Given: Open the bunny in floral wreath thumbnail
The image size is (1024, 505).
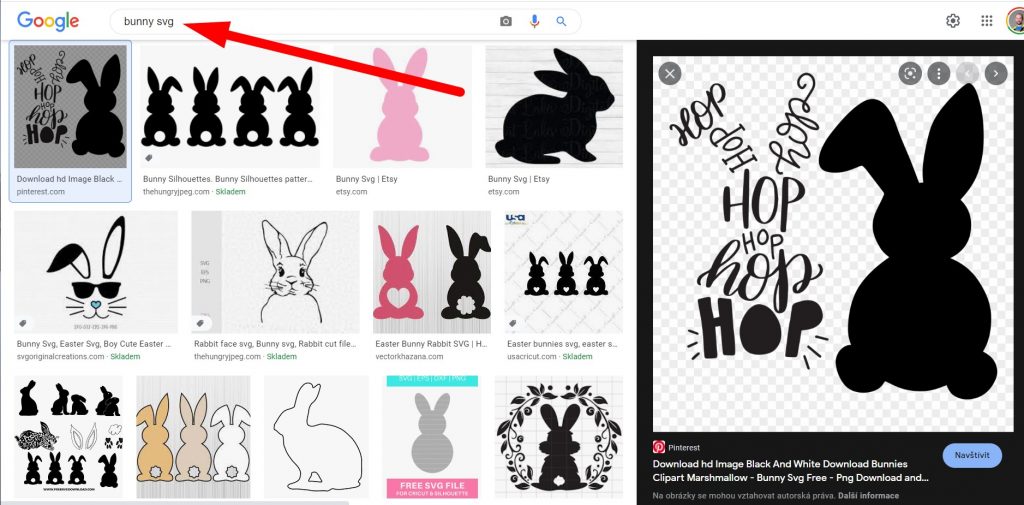Looking at the screenshot, I should tap(558, 436).
